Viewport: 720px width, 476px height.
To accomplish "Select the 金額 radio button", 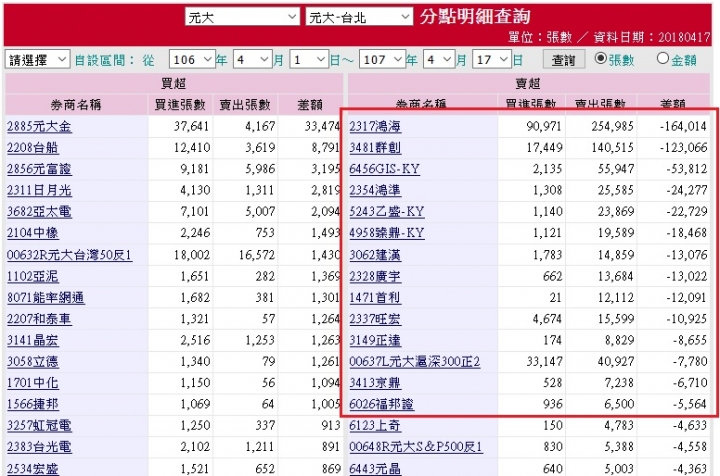I will coord(663,58).
